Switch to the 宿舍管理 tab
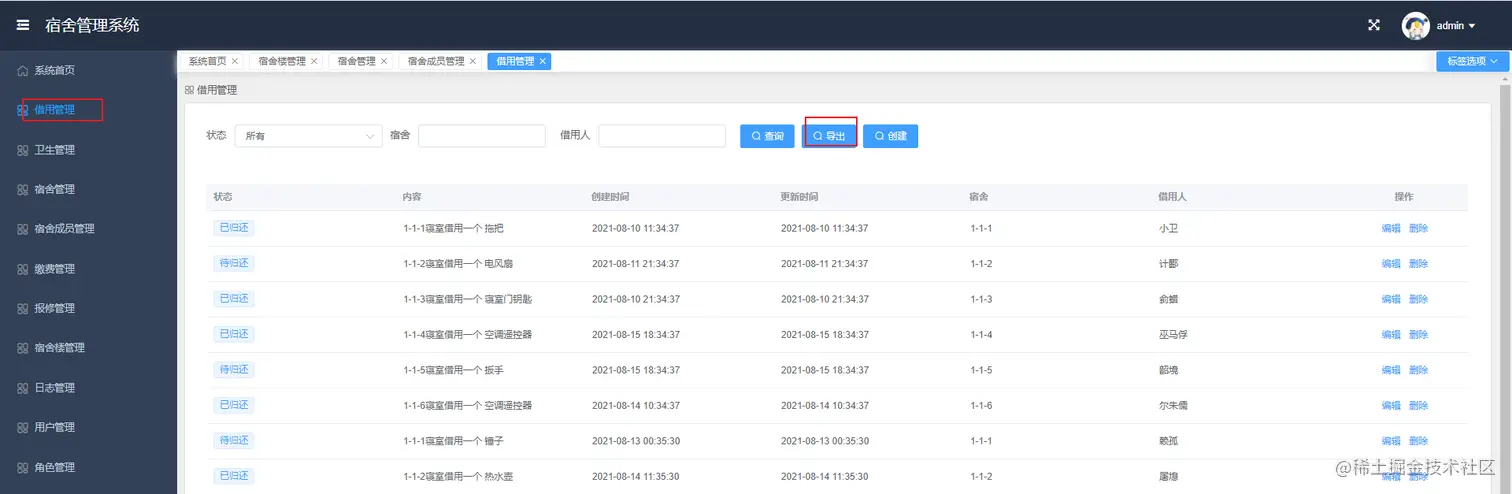This screenshot has width=1512, height=494. (357, 61)
